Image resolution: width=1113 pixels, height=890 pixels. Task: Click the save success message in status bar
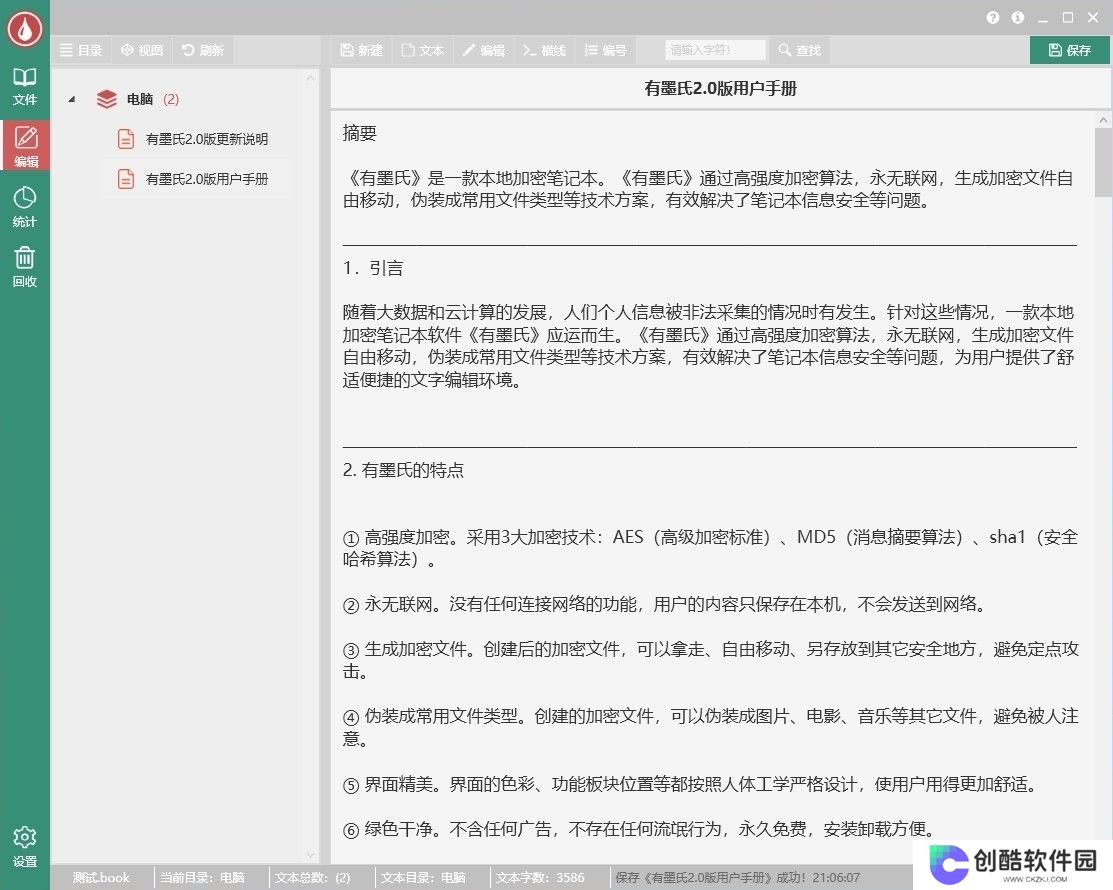738,878
